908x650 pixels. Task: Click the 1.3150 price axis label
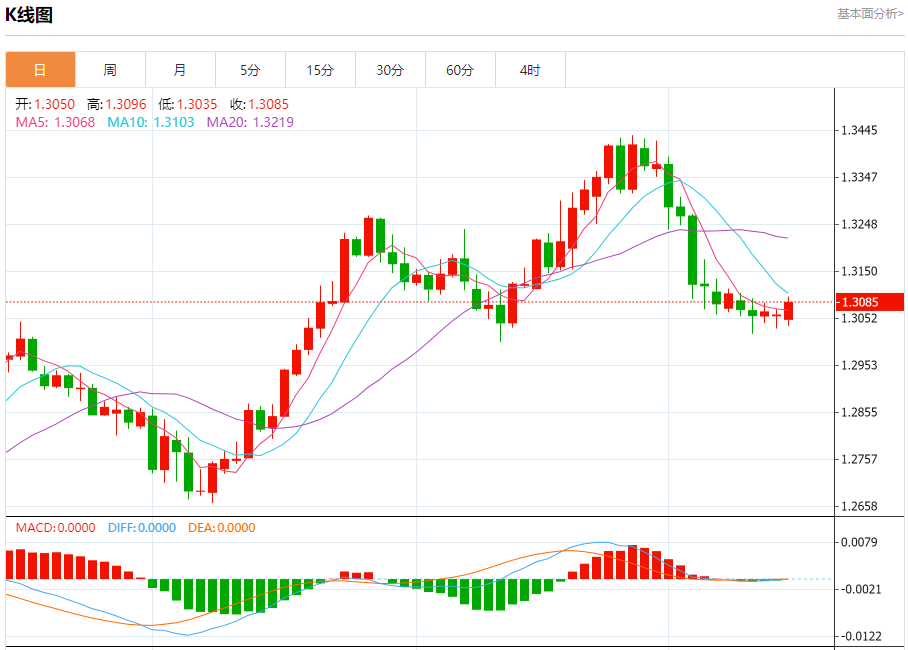click(859, 271)
